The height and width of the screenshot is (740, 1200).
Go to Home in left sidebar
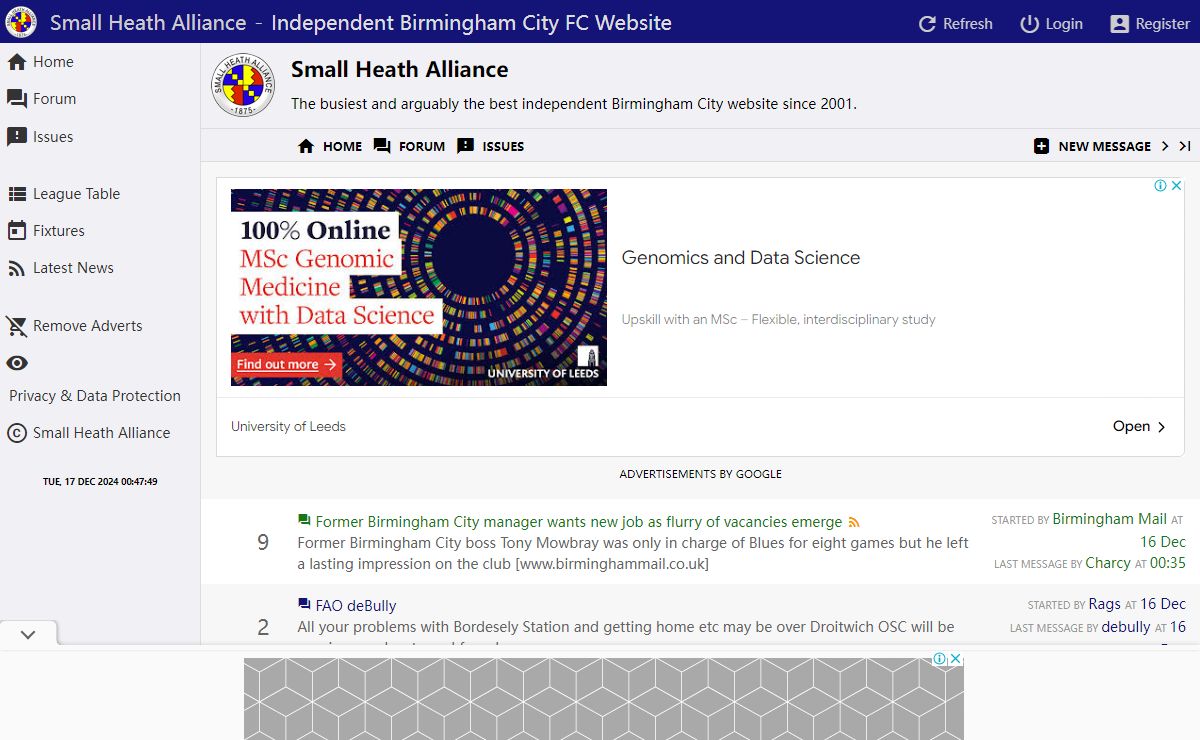41,62
